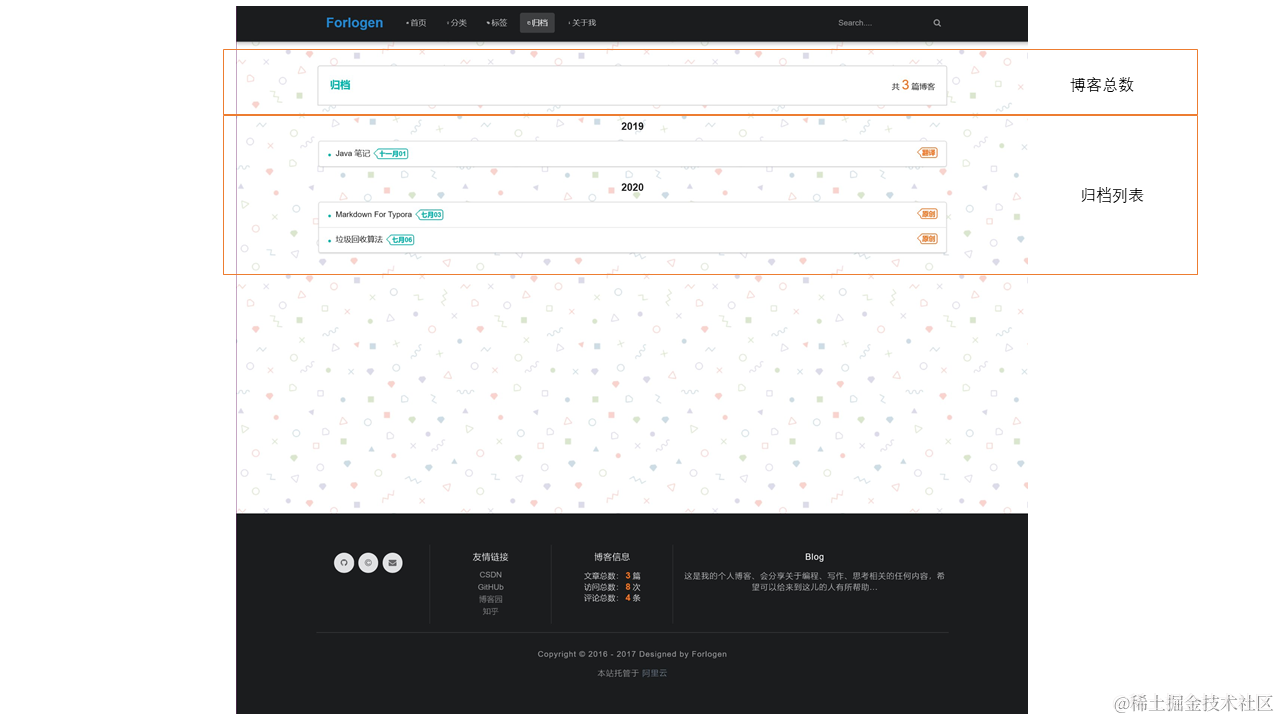Open the 博客园 friend link

click(490, 599)
